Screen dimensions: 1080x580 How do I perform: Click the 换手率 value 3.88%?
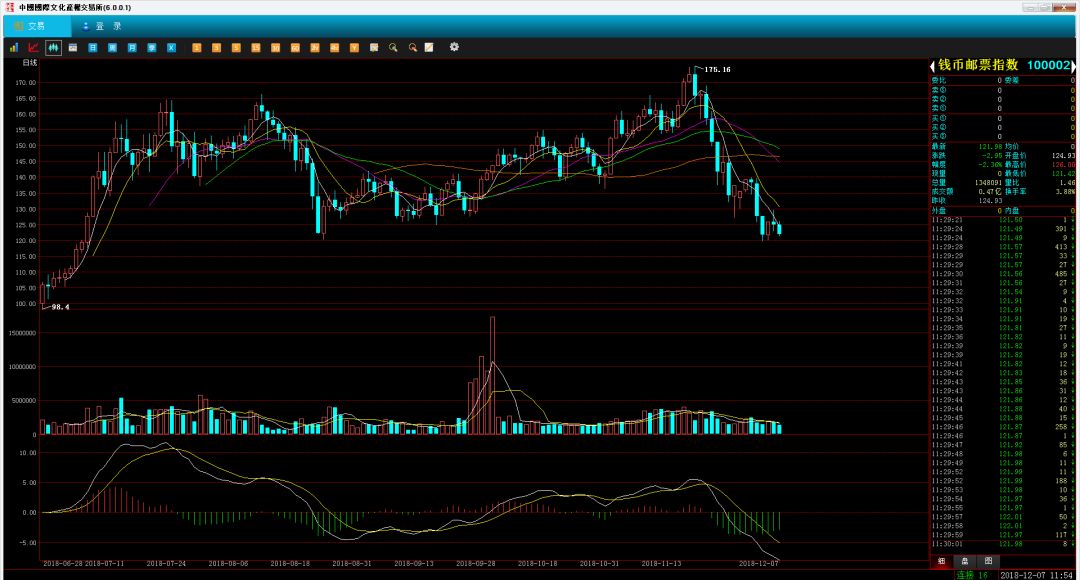[1065, 191]
